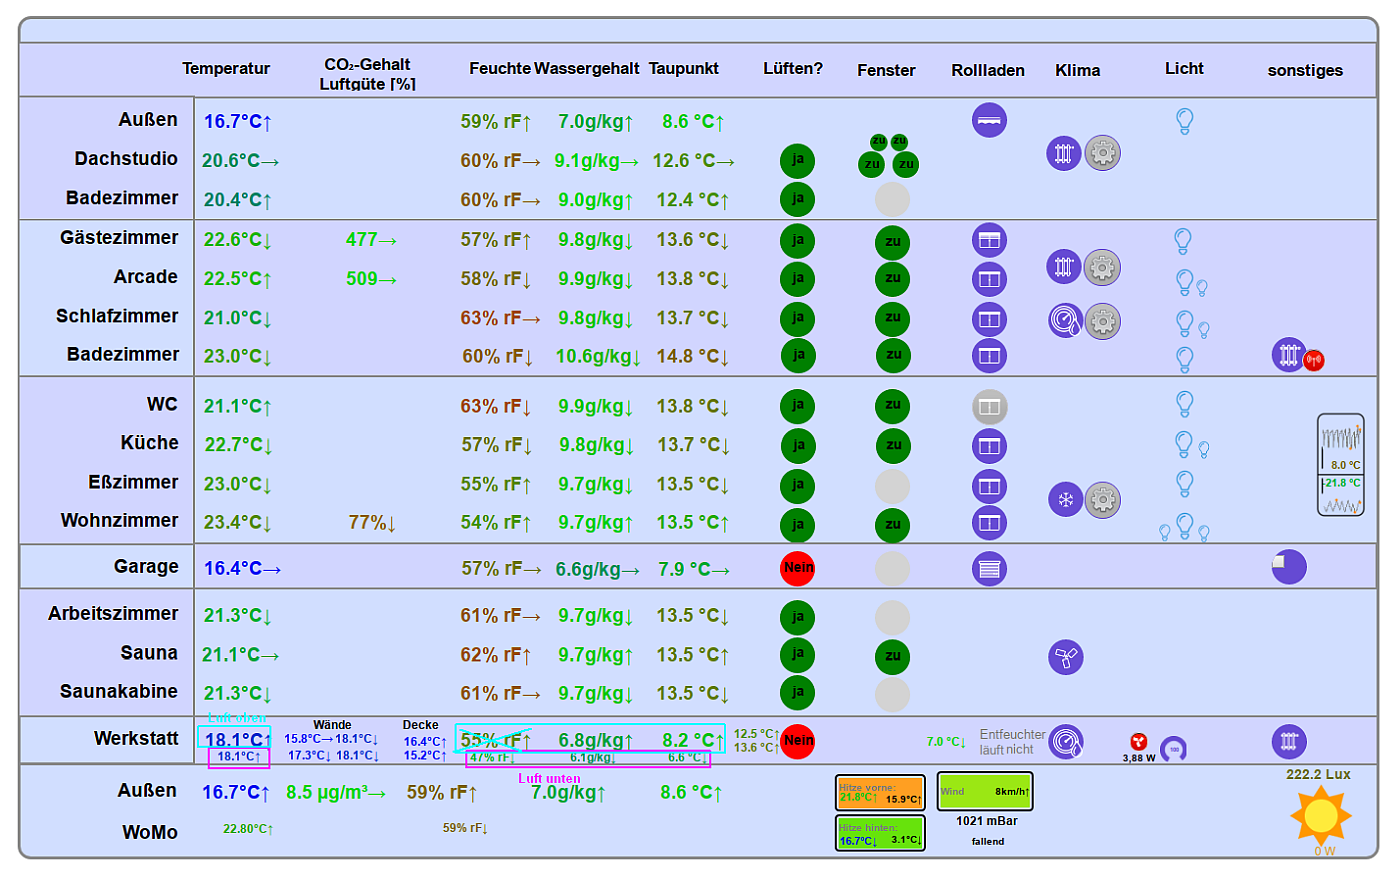This screenshot has width=1400, height=879.
Task: Click the awning icon in the top Außen row
Action: (989, 121)
